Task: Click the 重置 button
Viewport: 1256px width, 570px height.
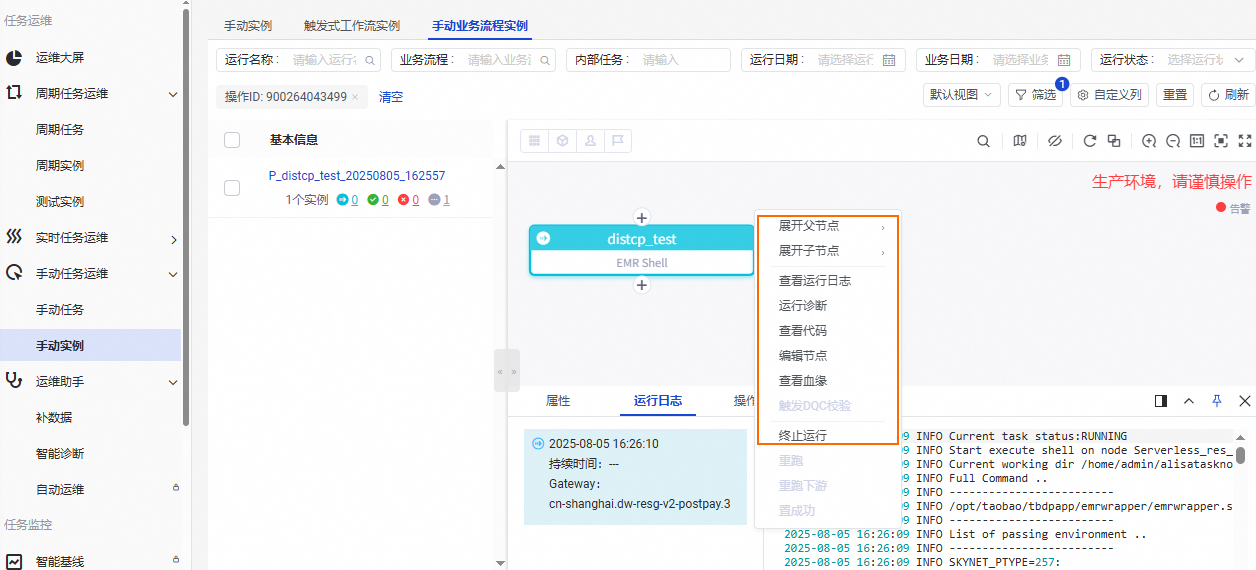Action: pyautogui.click(x=1175, y=95)
